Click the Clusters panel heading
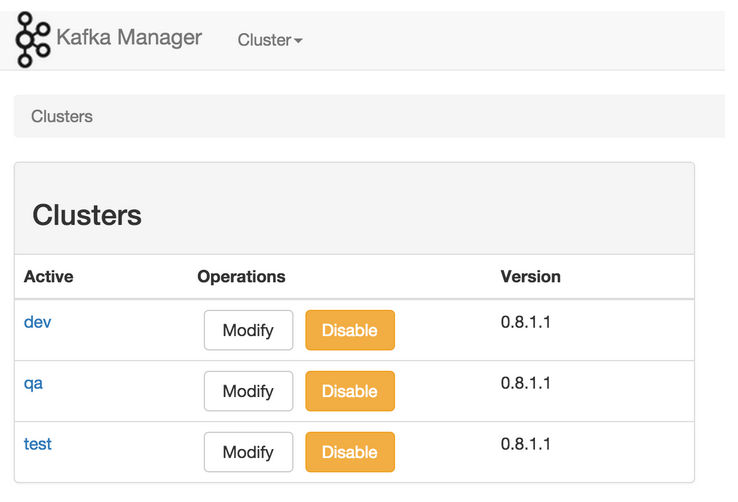Screen dimensions: 738x502 [x=87, y=215]
